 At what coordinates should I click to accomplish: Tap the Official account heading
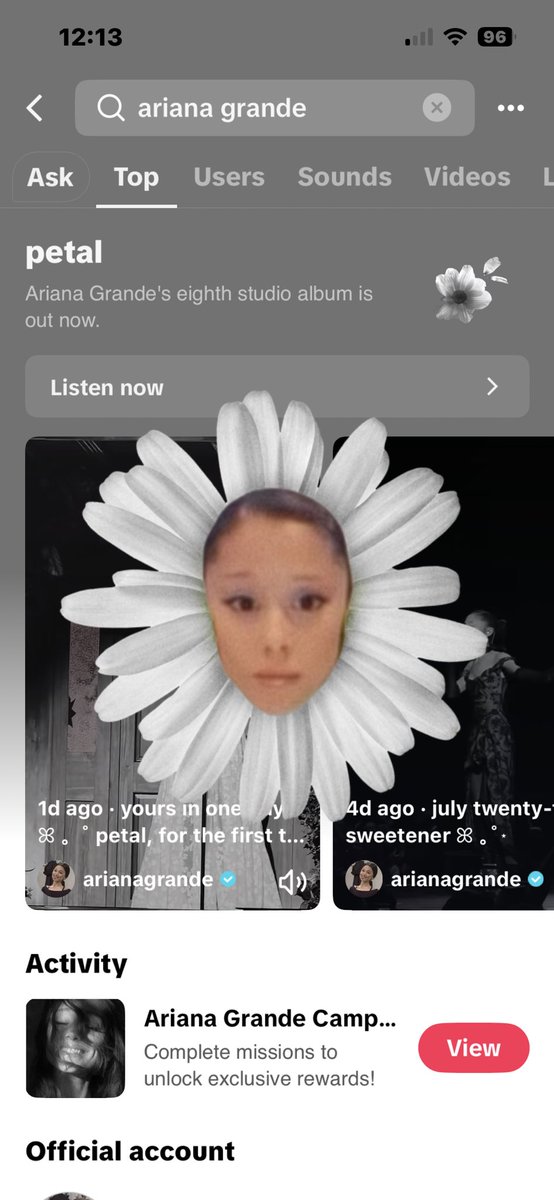pyautogui.click(x=130, y=1151)
